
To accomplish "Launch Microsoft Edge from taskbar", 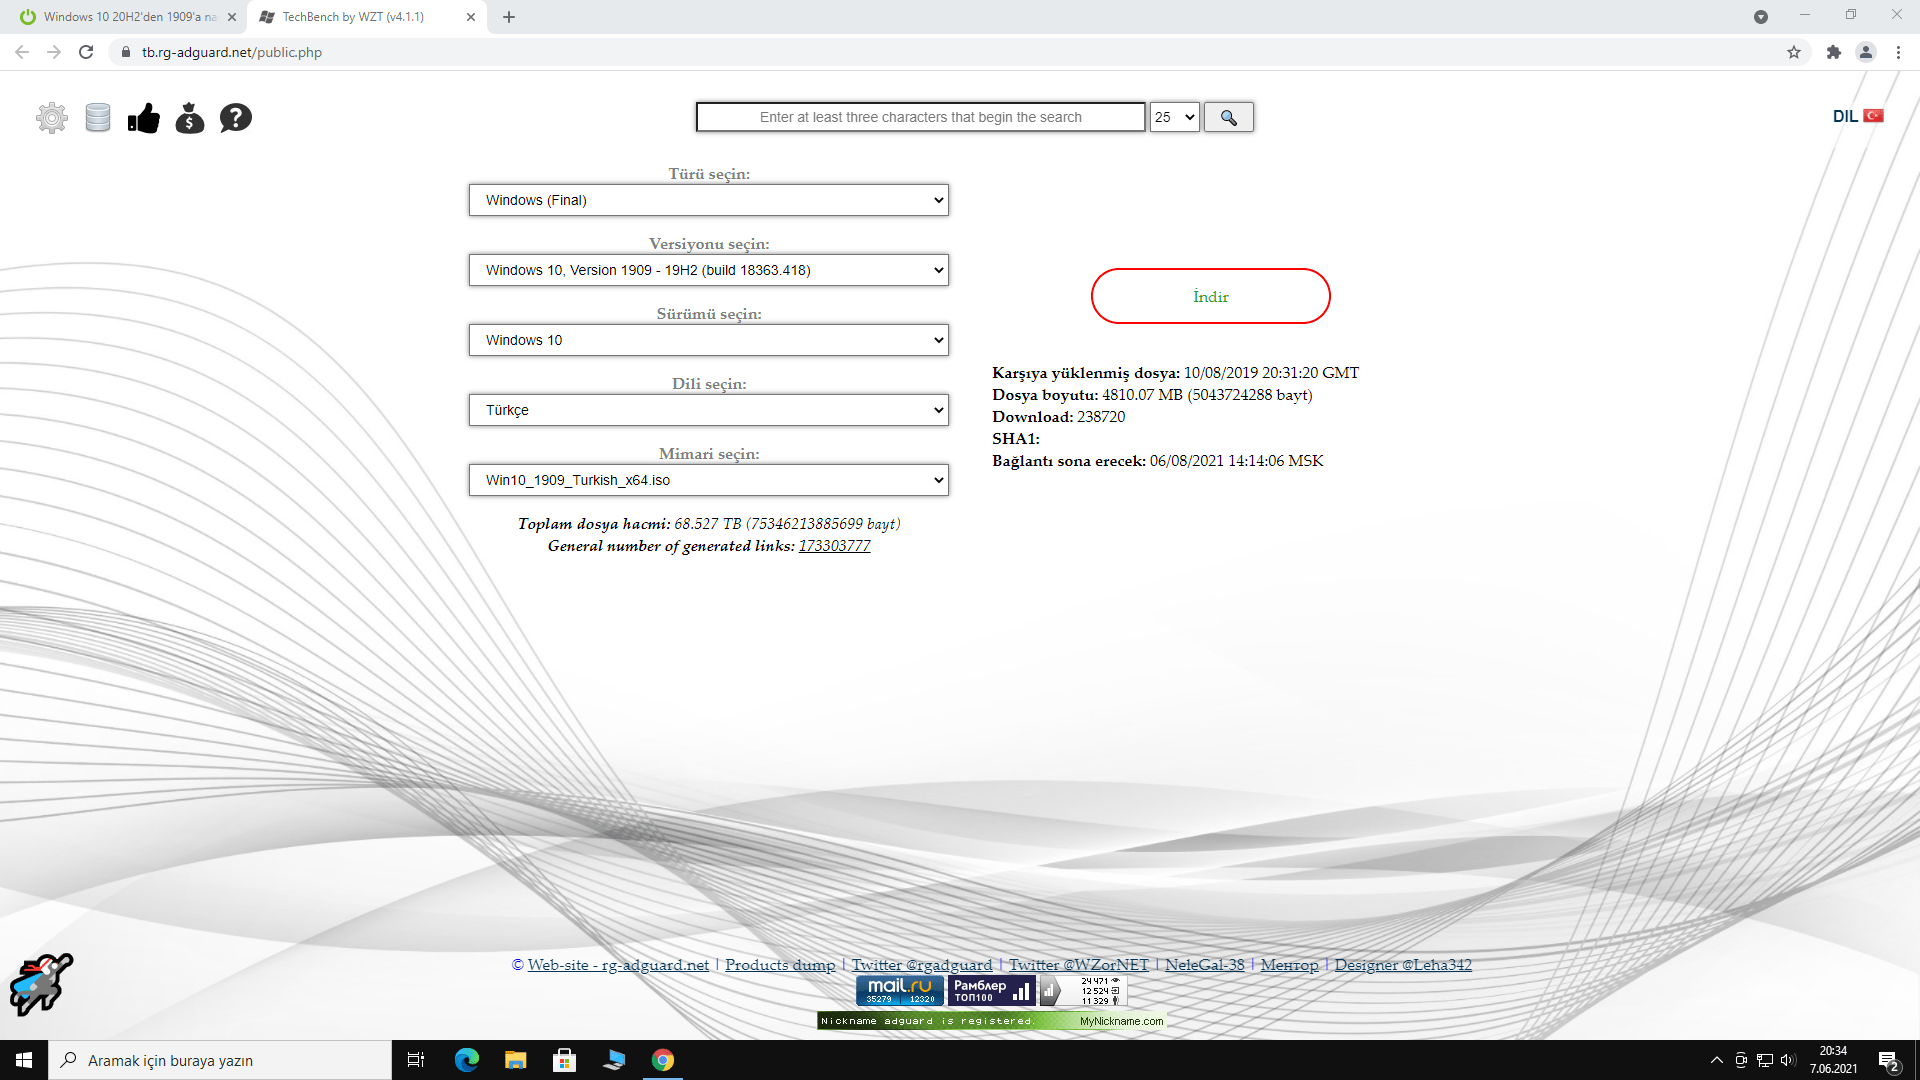I will [467, 1060].
